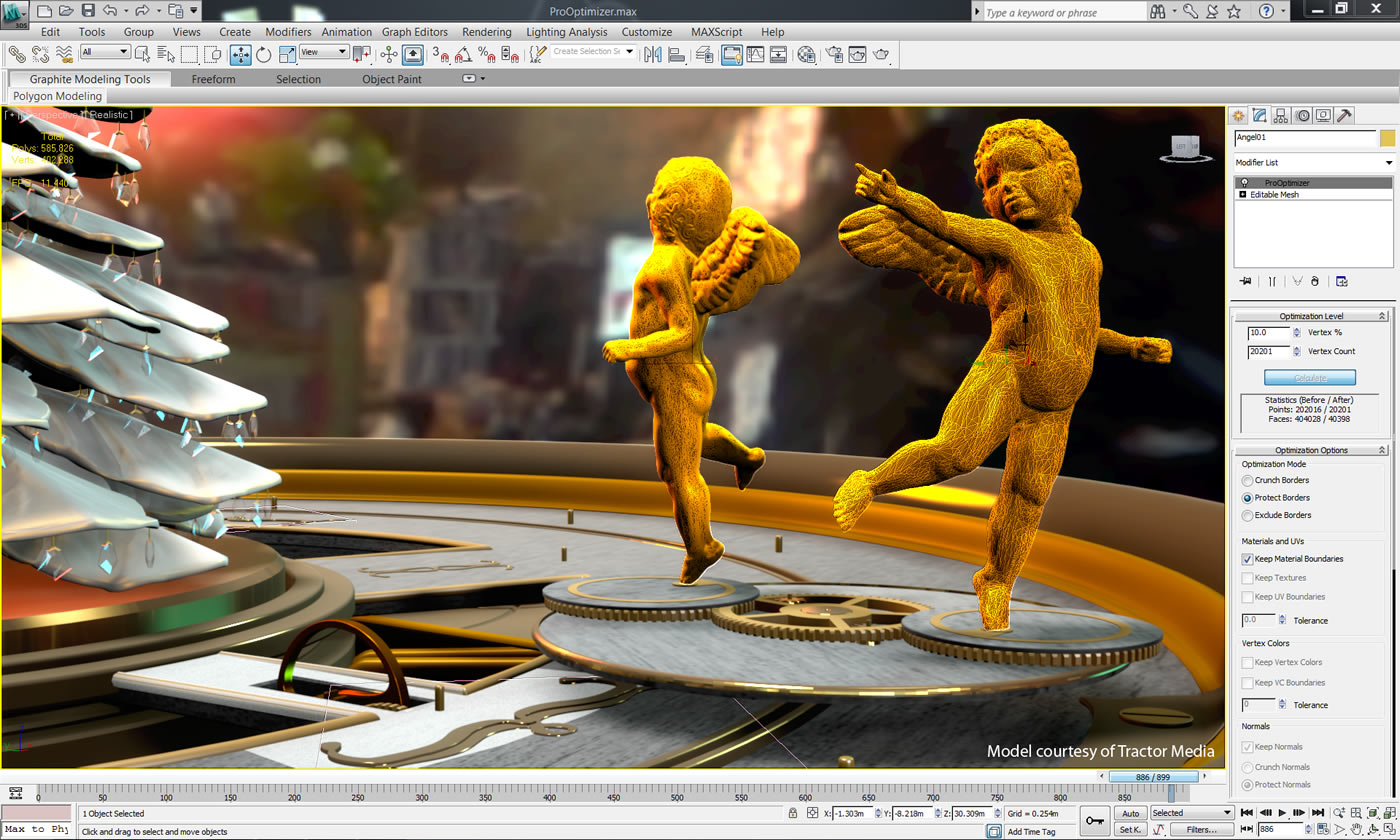
Task: Open the View reference coordinate dropdown
Action: coord(324,52)
